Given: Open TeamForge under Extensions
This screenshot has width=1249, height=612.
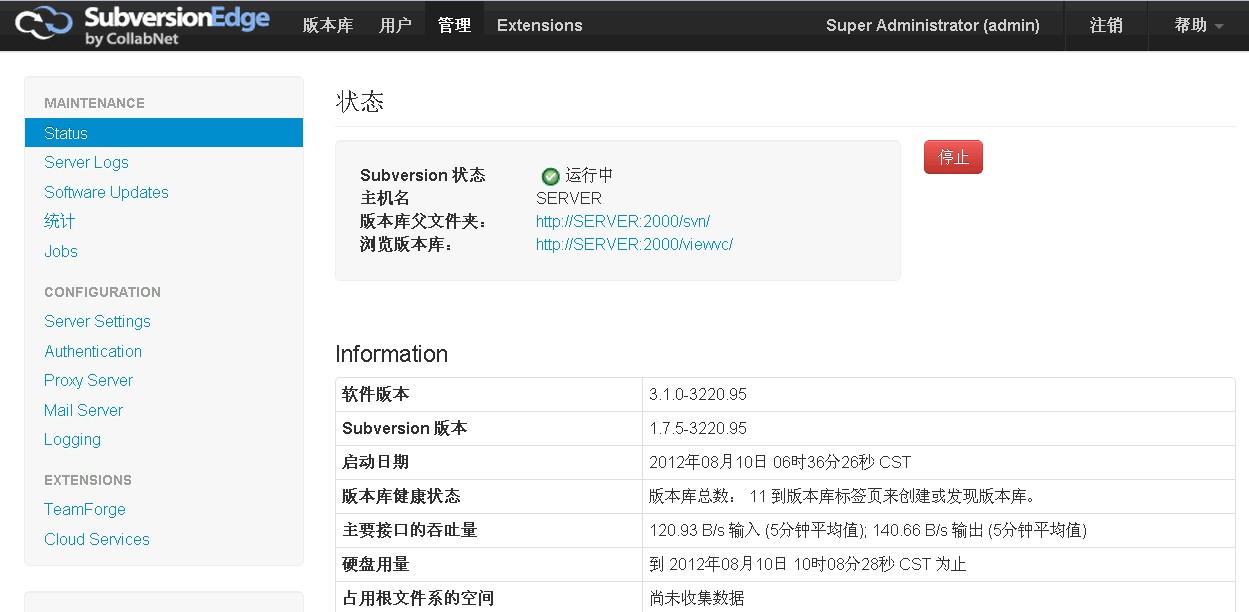Looking at the screenshot, I should (85, 509).
